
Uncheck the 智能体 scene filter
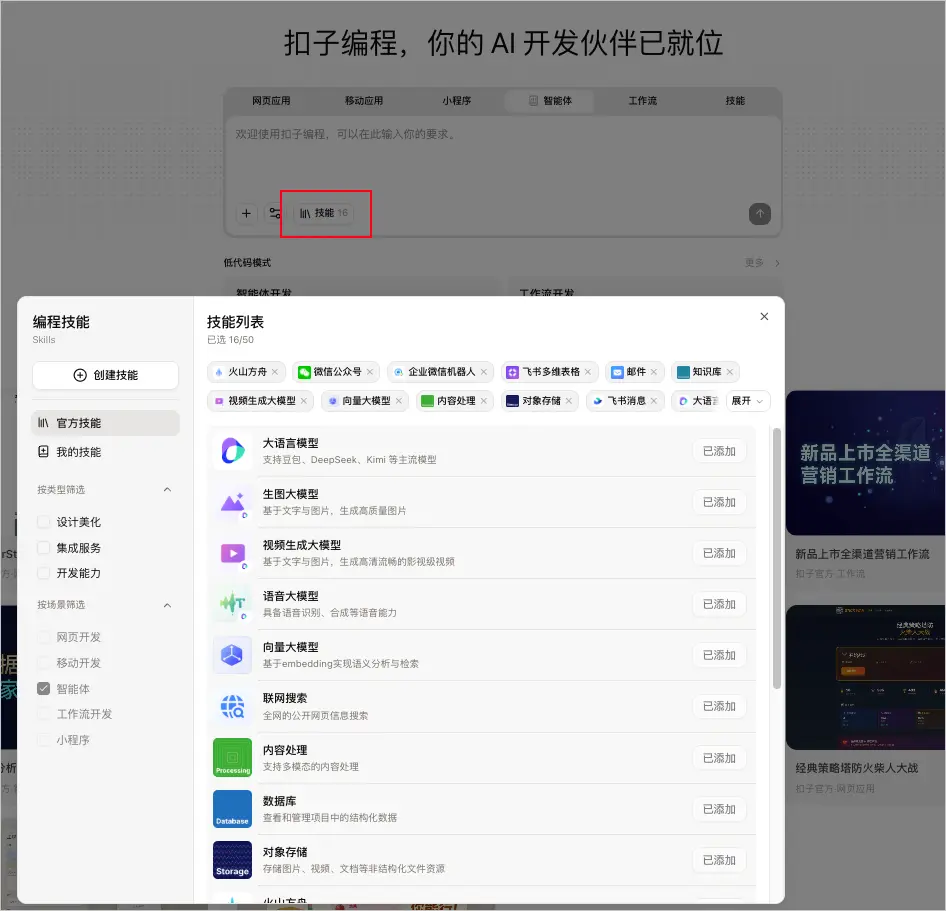pyautogui.click(x=43, y=688)
